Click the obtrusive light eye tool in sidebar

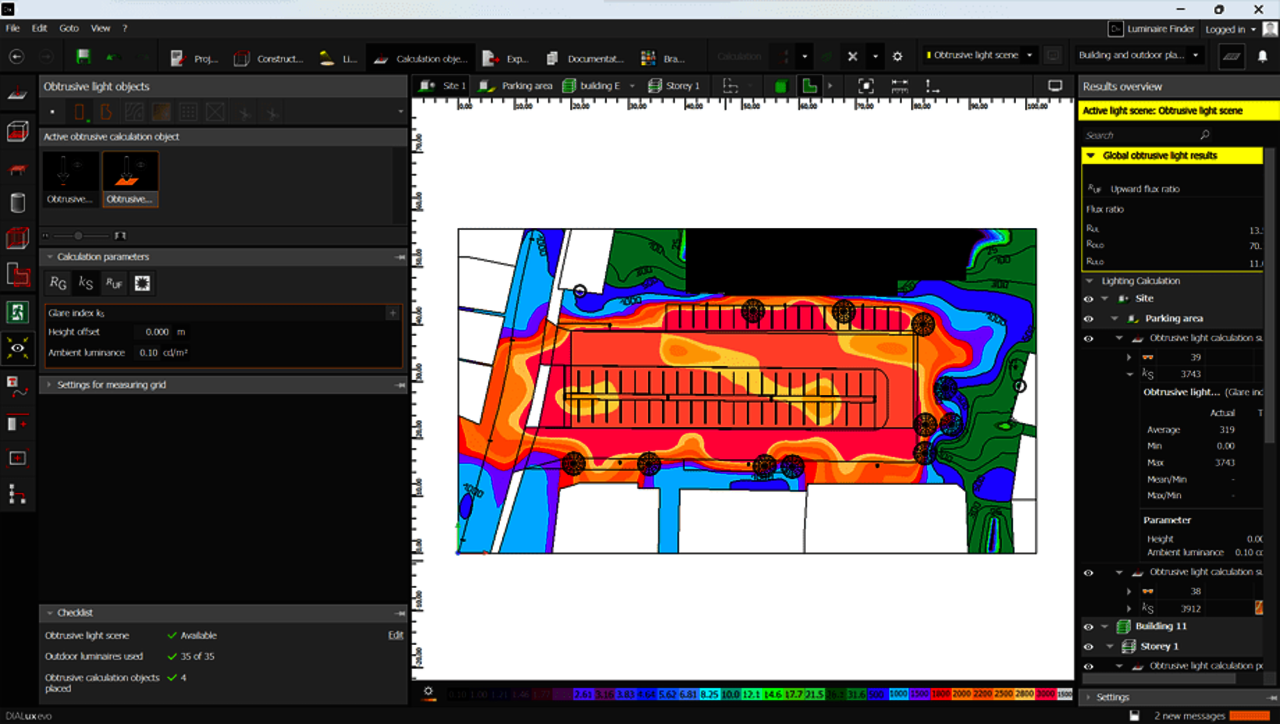tap(17, 347)
